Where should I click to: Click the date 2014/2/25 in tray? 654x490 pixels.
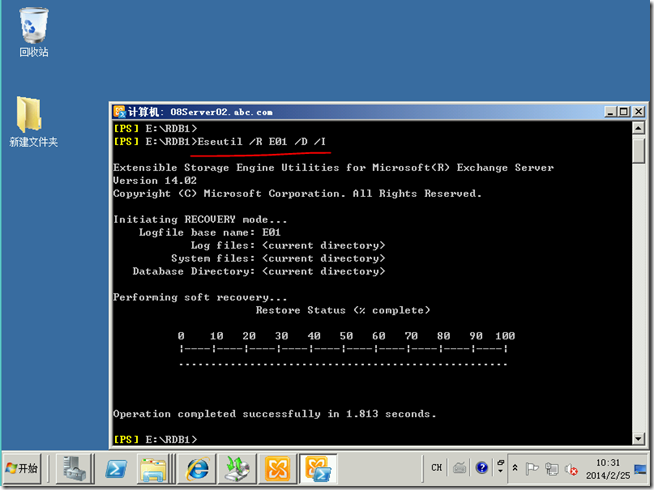point(608,475)
